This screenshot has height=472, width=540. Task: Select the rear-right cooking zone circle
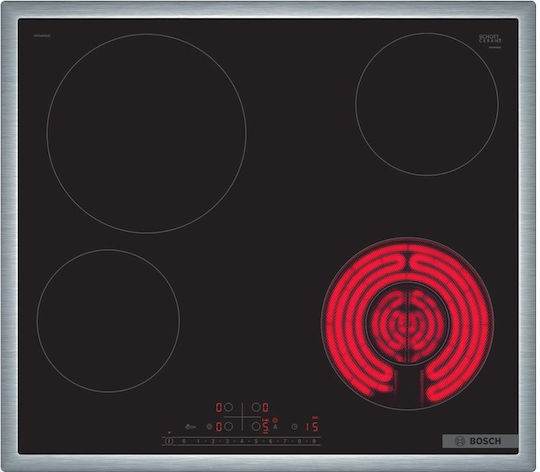pyautogui.click(x=256, y=407)
